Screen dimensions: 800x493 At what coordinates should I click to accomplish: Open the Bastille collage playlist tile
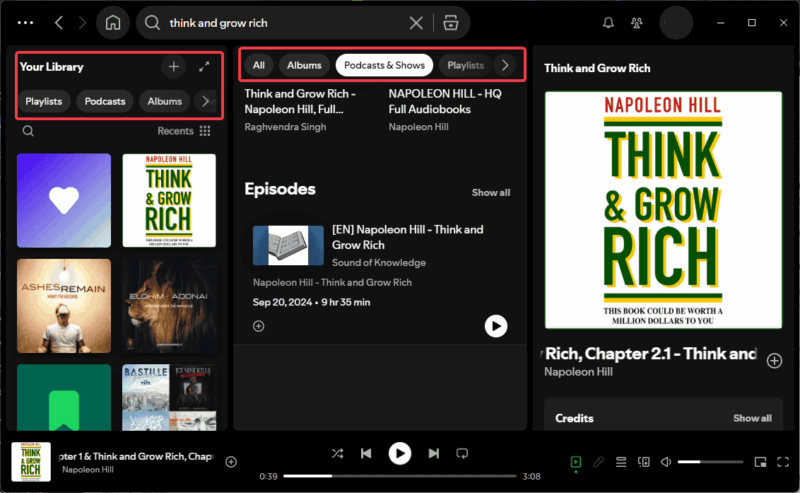(x=169, y=398)
